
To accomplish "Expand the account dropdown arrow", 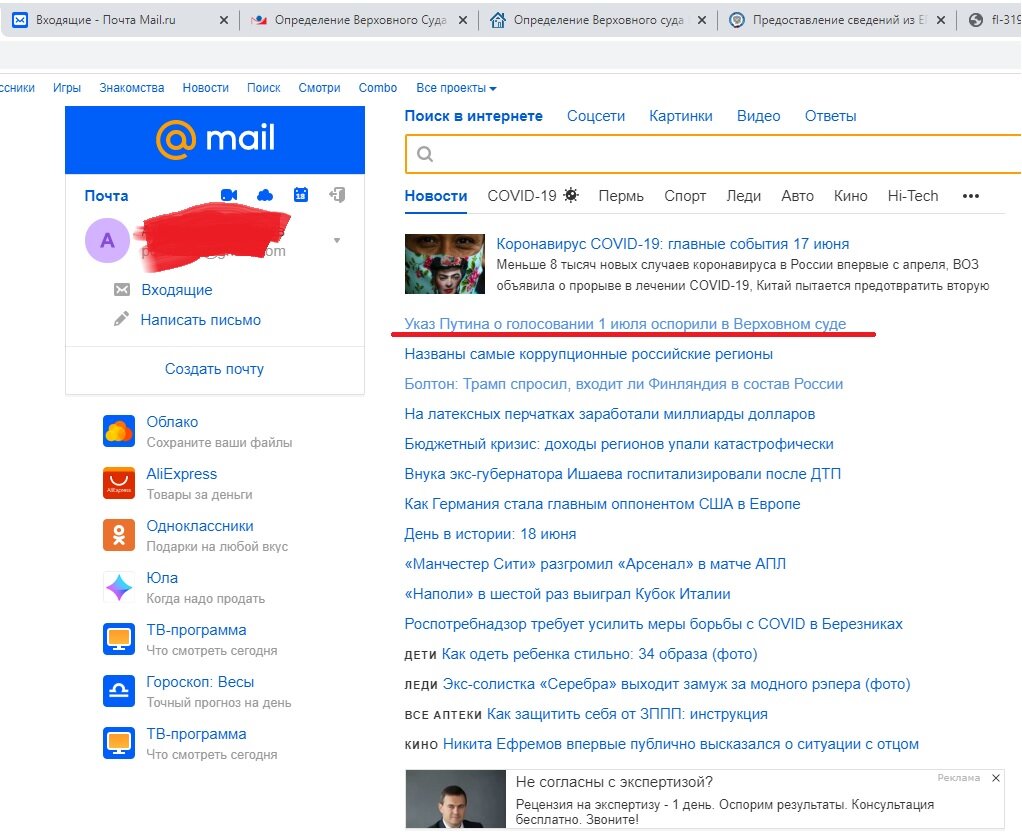I will 337,241.
